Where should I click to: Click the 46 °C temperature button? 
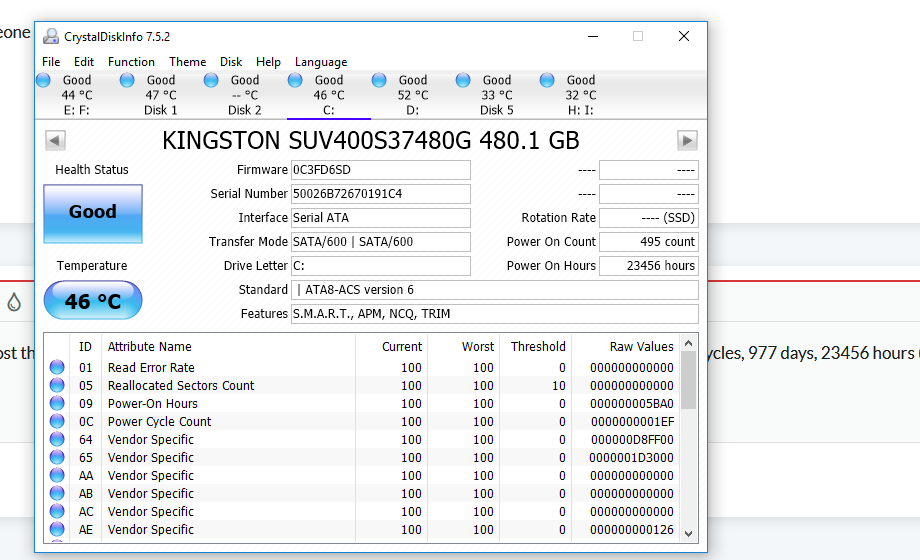(93, 301)
